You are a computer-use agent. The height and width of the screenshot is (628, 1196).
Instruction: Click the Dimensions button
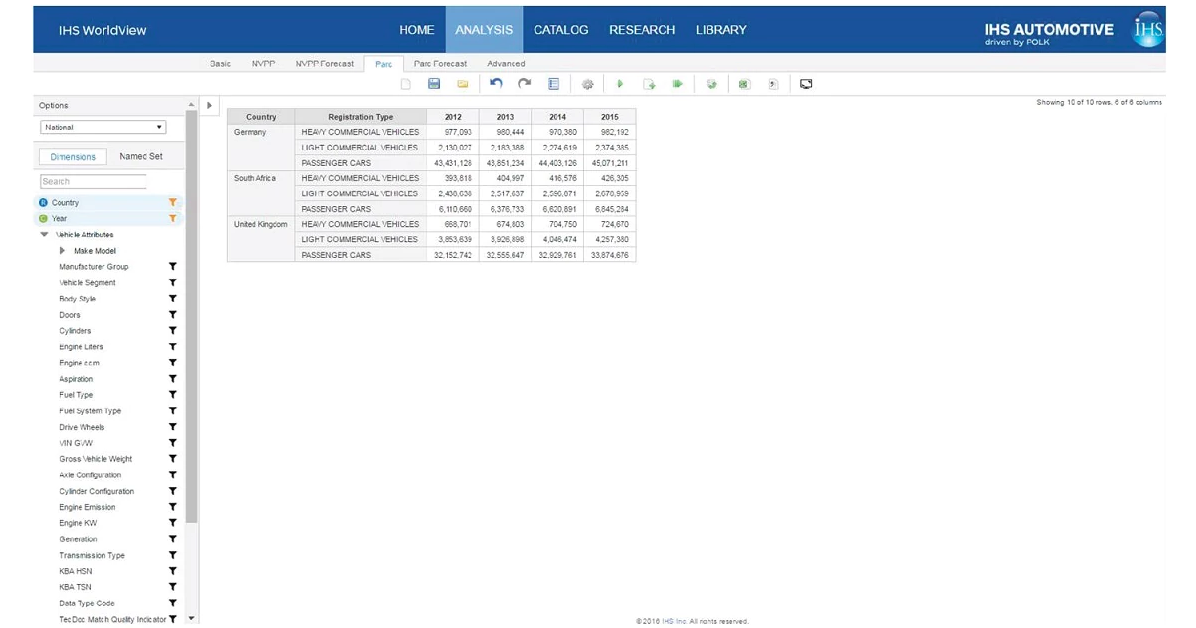pos(73,157)
